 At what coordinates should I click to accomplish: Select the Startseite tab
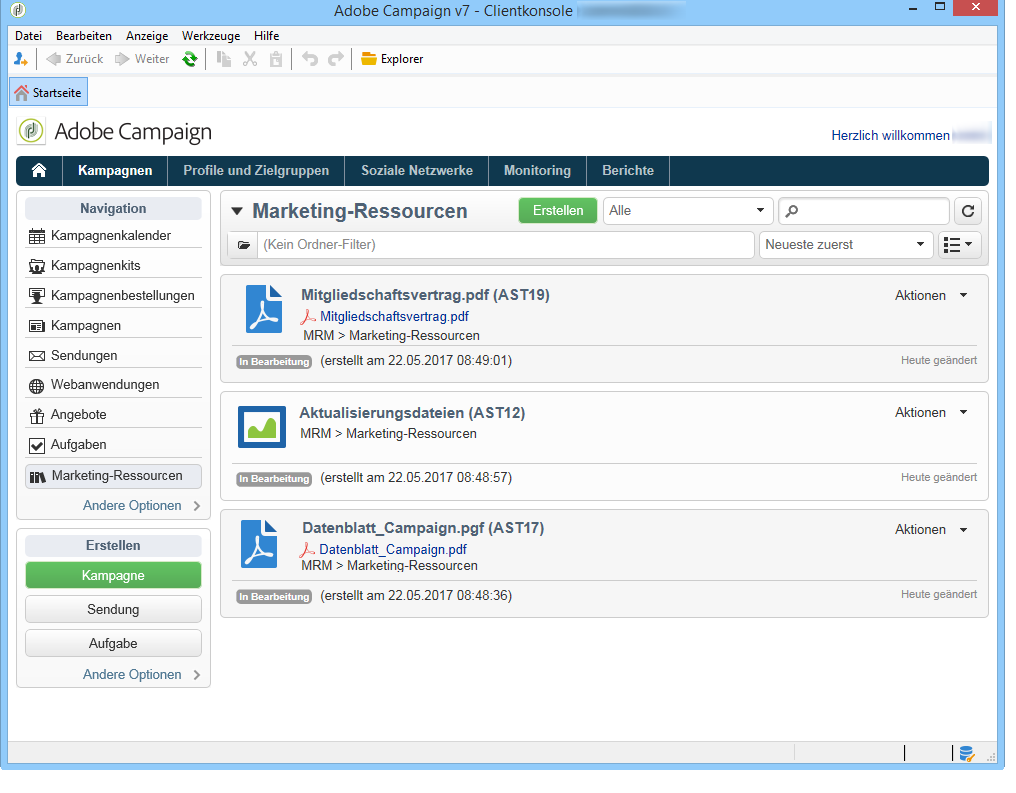(49, 93)
